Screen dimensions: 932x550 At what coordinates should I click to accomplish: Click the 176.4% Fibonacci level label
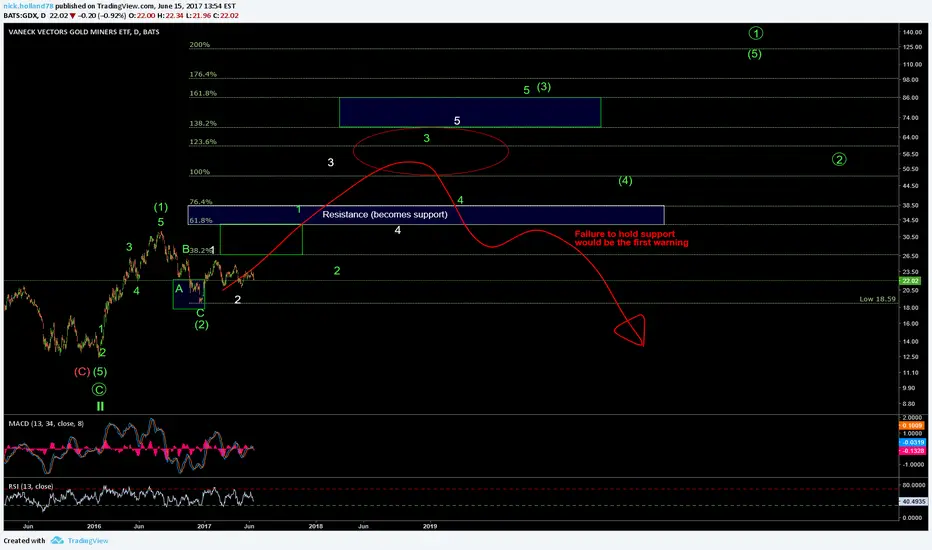pos(203,74)
